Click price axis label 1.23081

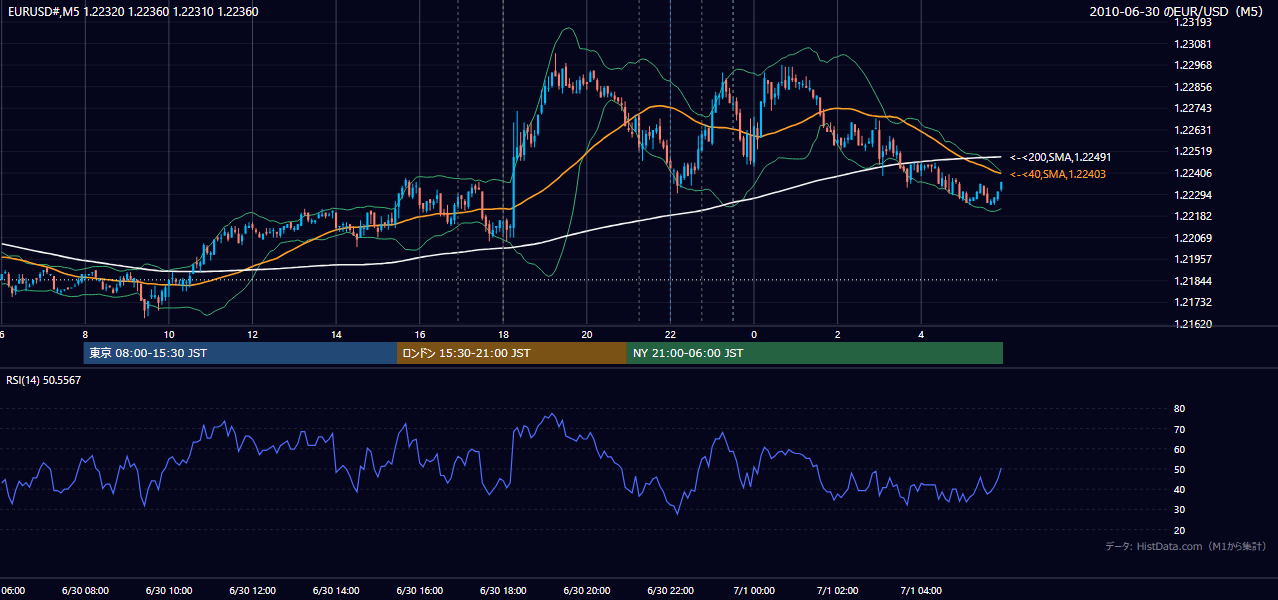pos(1192,44)
